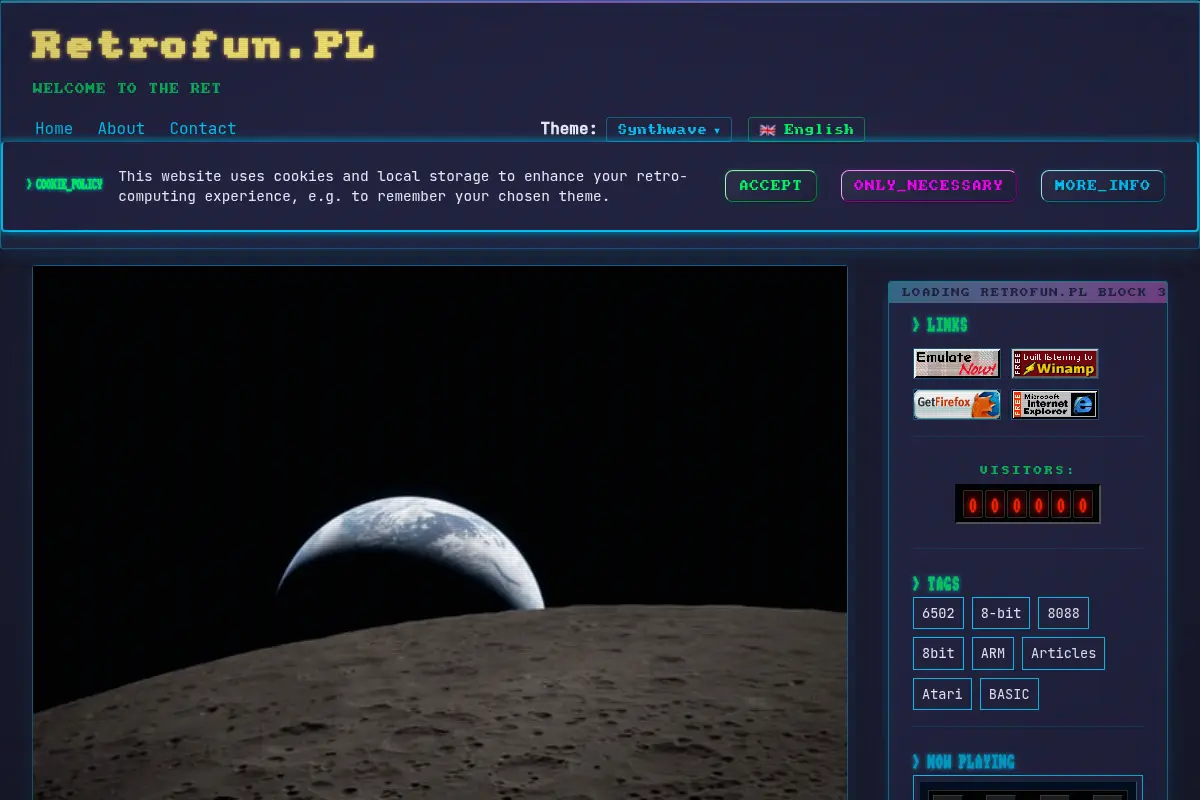The width and height of the screenshot is (1200, 800).
Task: Select the BASIC tag
Action: [1009, 694]
